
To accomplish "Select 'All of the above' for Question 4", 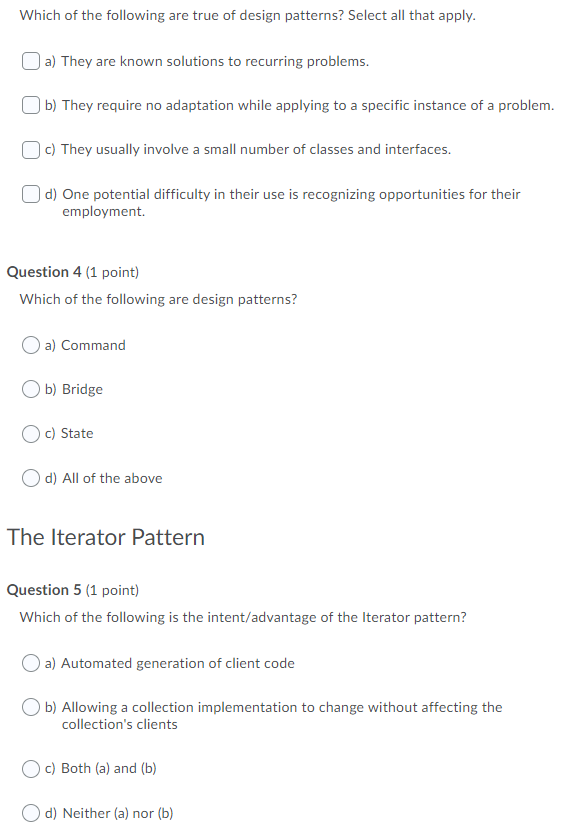I will coord(31,478).
